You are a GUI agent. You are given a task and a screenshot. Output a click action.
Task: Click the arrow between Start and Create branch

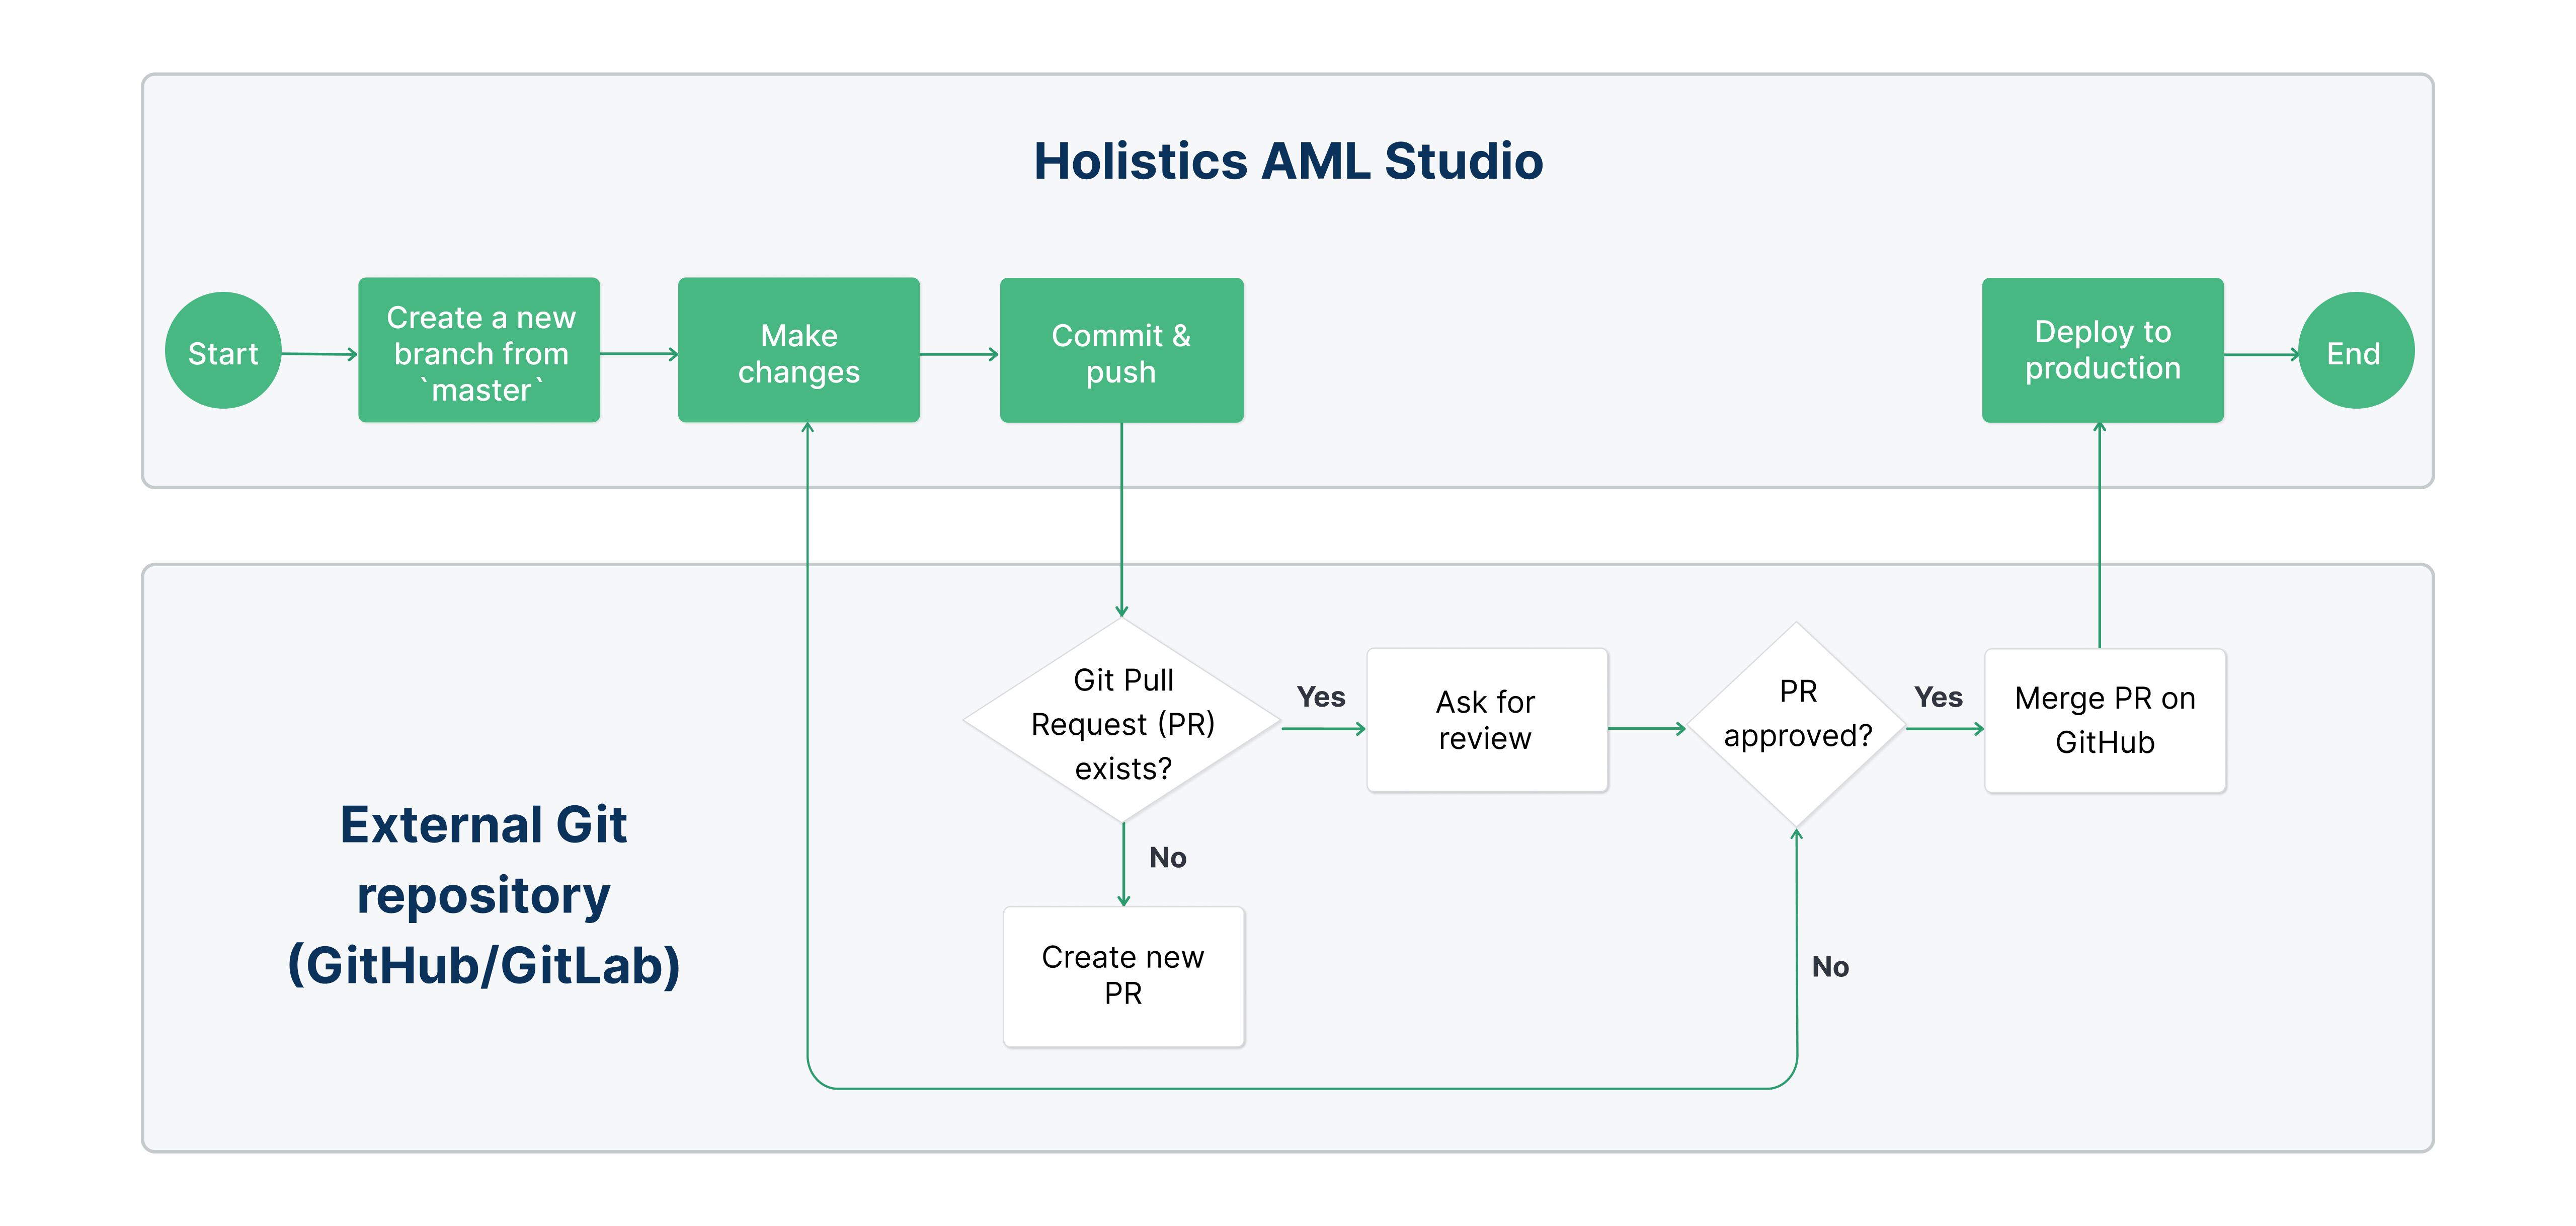[x=319, y=354]
